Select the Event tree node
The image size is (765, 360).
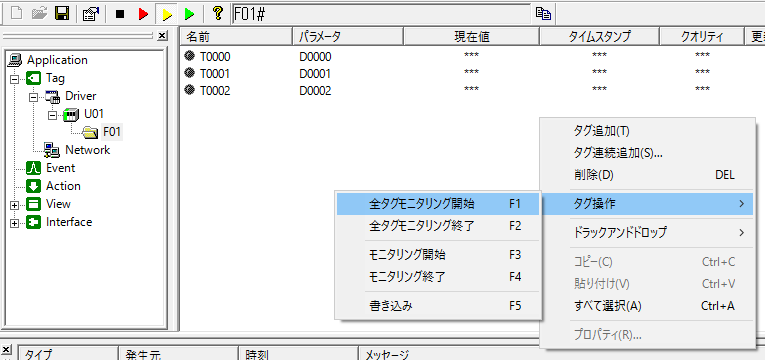point(60,168)
